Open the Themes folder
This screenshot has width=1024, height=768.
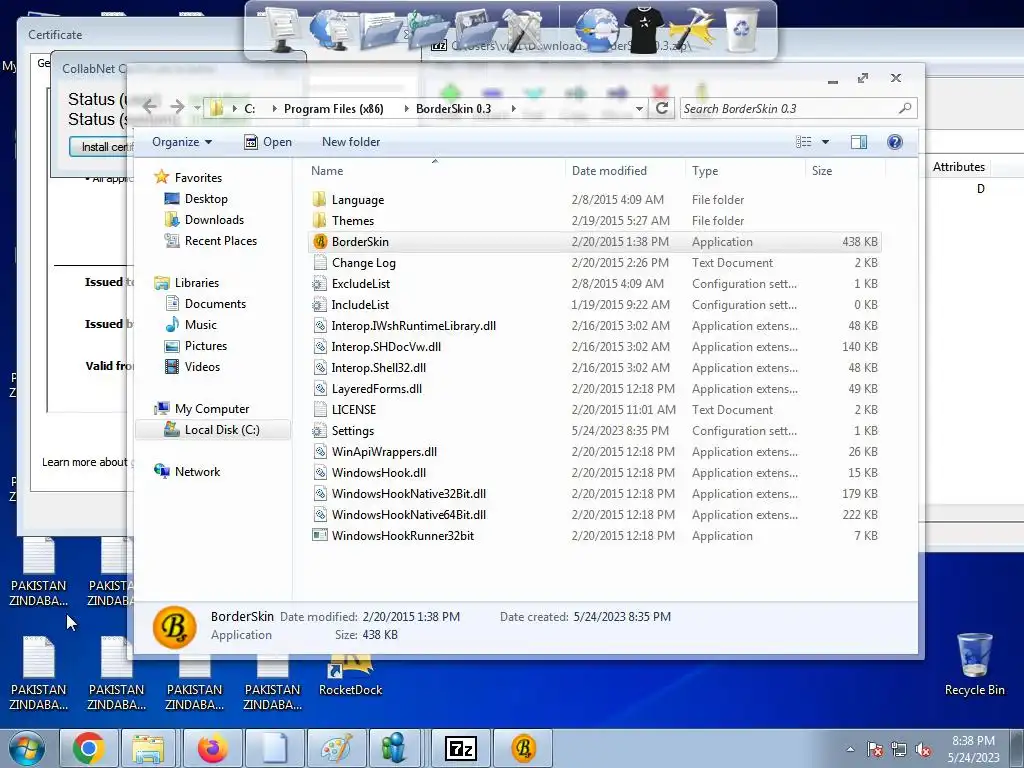pos(353,221)
